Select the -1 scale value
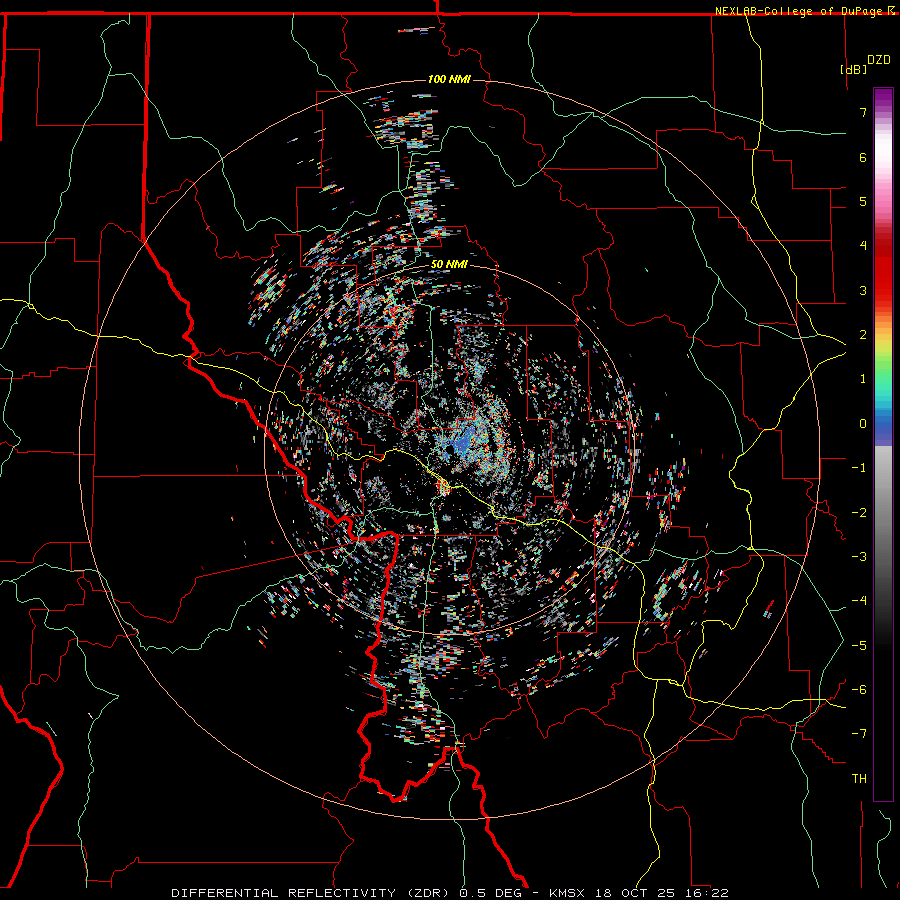 point(859,468)
